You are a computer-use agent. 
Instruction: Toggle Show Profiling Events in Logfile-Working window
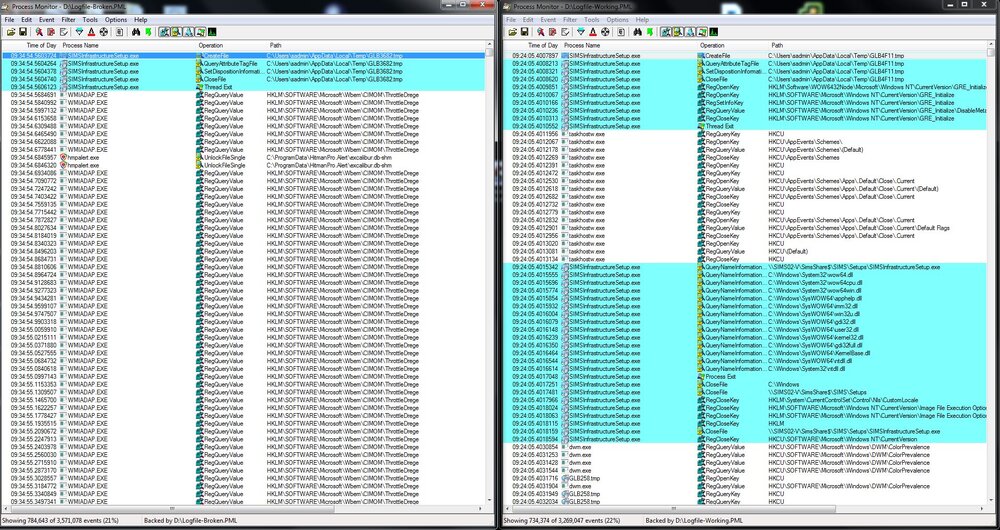point(714,32)
